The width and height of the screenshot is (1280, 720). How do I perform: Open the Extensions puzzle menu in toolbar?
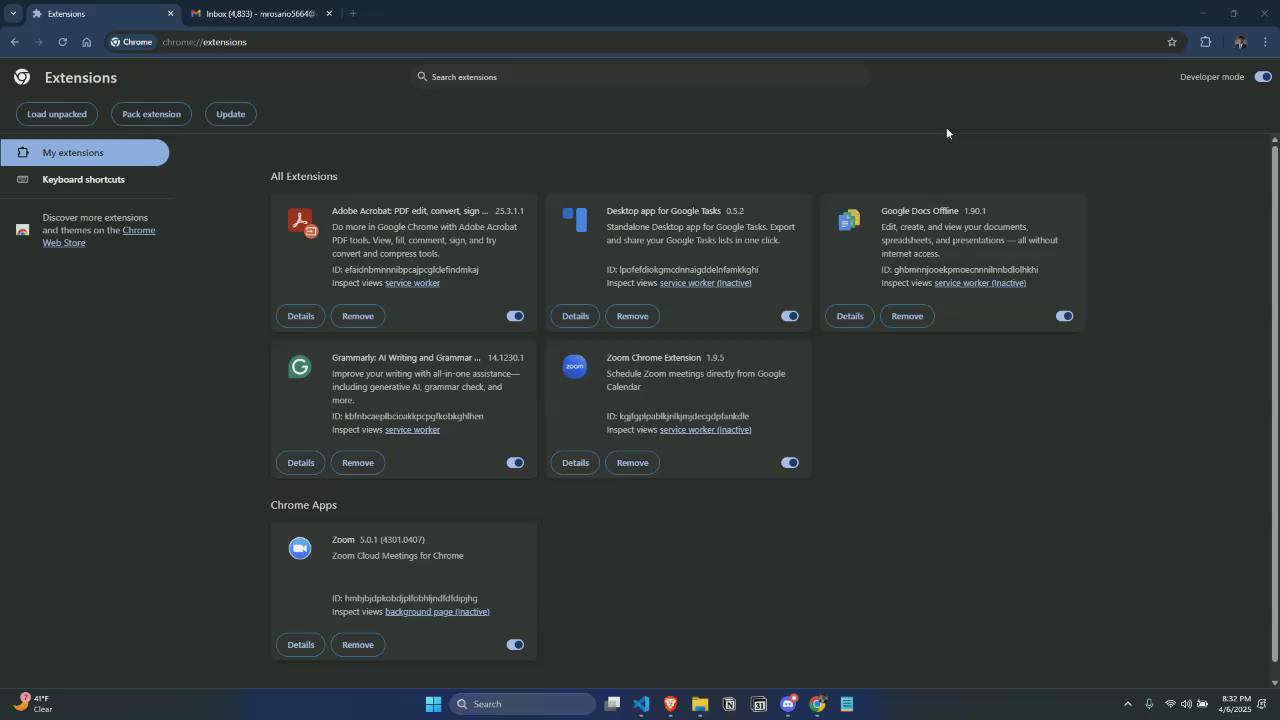(x=1205, y=42)
